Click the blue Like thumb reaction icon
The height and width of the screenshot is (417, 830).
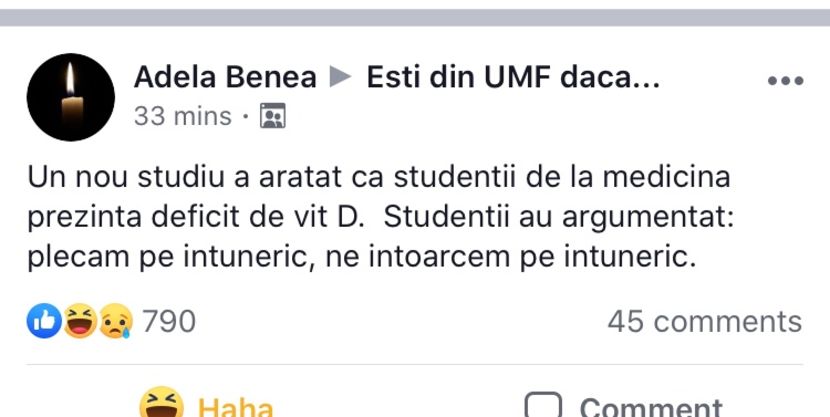click(x=44, y=321)
